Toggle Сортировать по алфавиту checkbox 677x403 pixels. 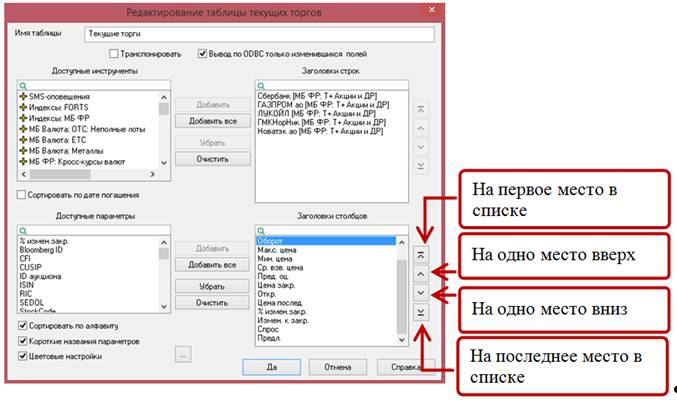[23, 325]
